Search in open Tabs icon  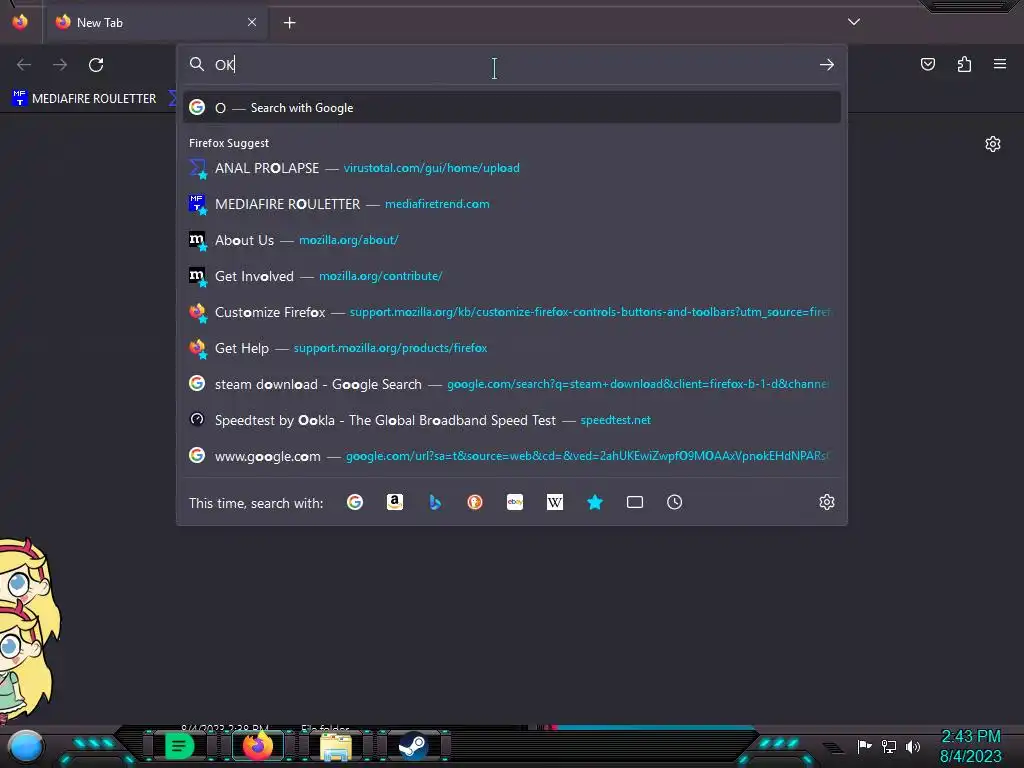[x=635, y=502]
